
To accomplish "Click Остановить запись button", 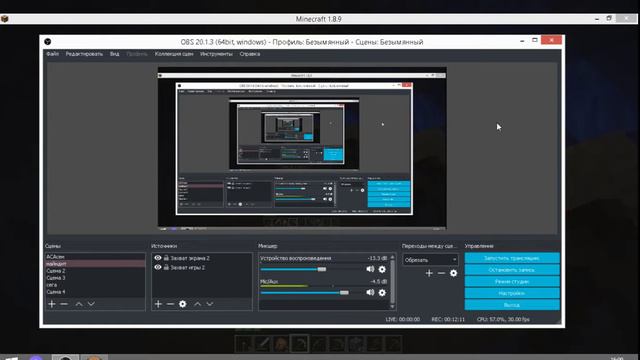I will click(512, 270).
